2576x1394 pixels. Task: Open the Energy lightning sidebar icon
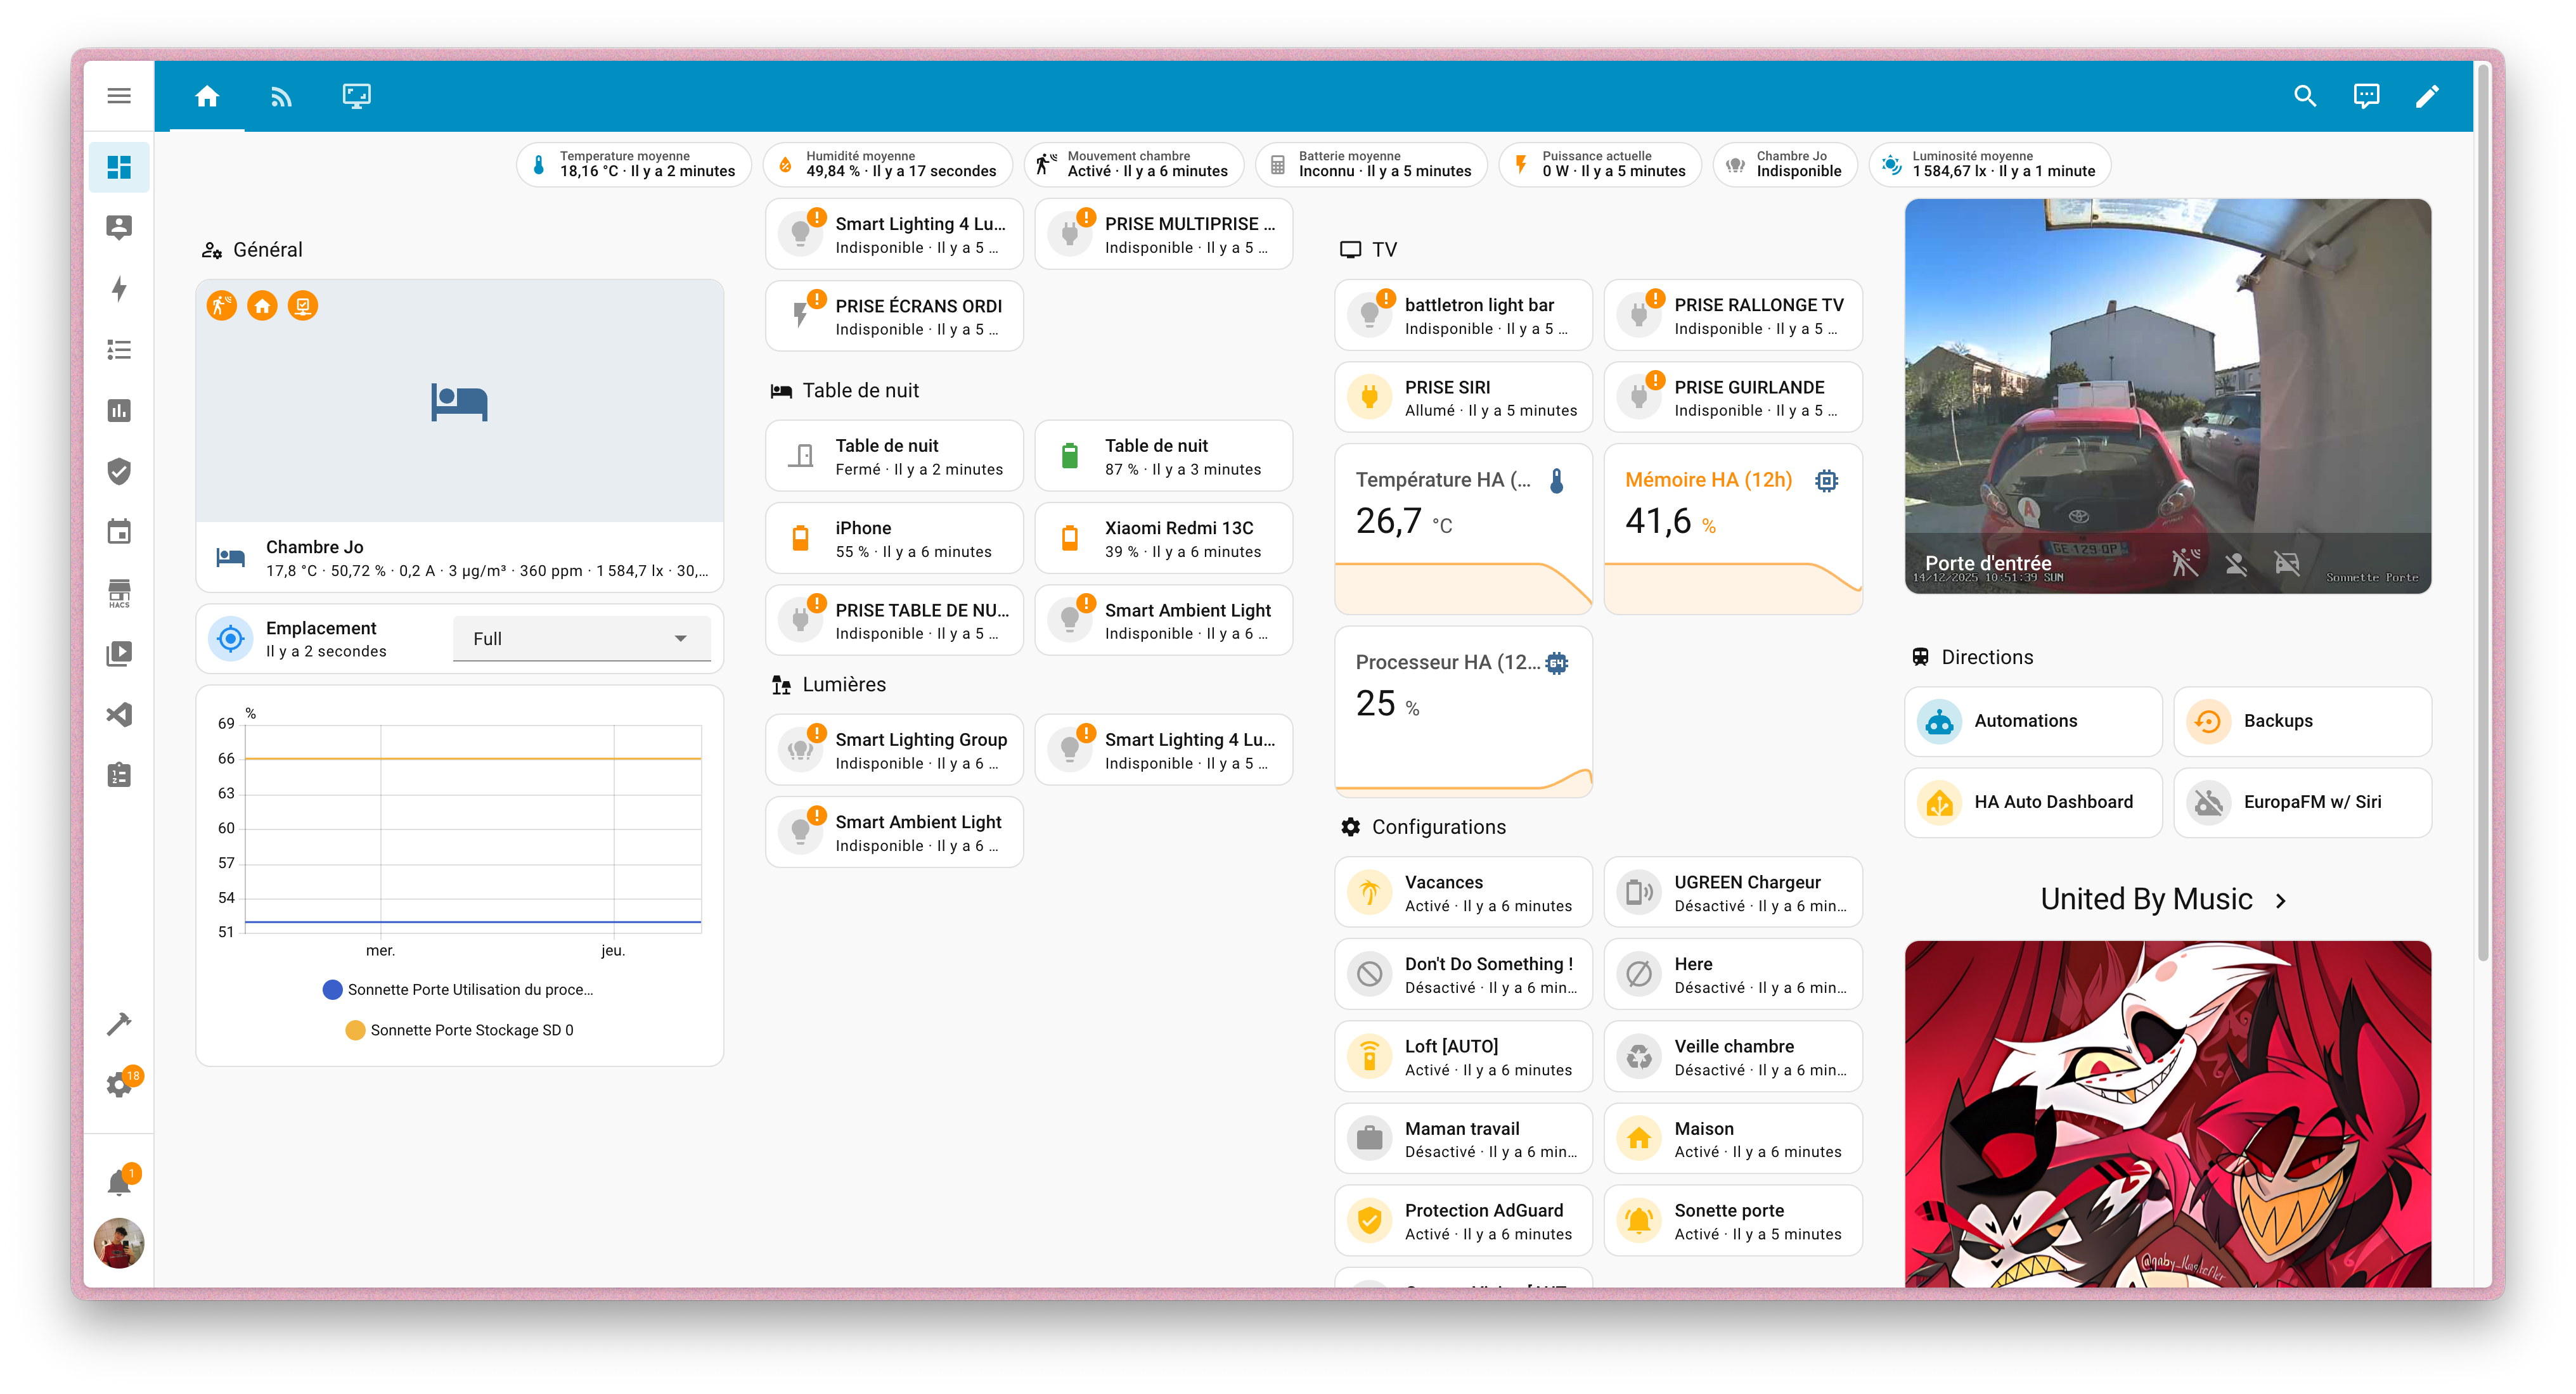119,289
